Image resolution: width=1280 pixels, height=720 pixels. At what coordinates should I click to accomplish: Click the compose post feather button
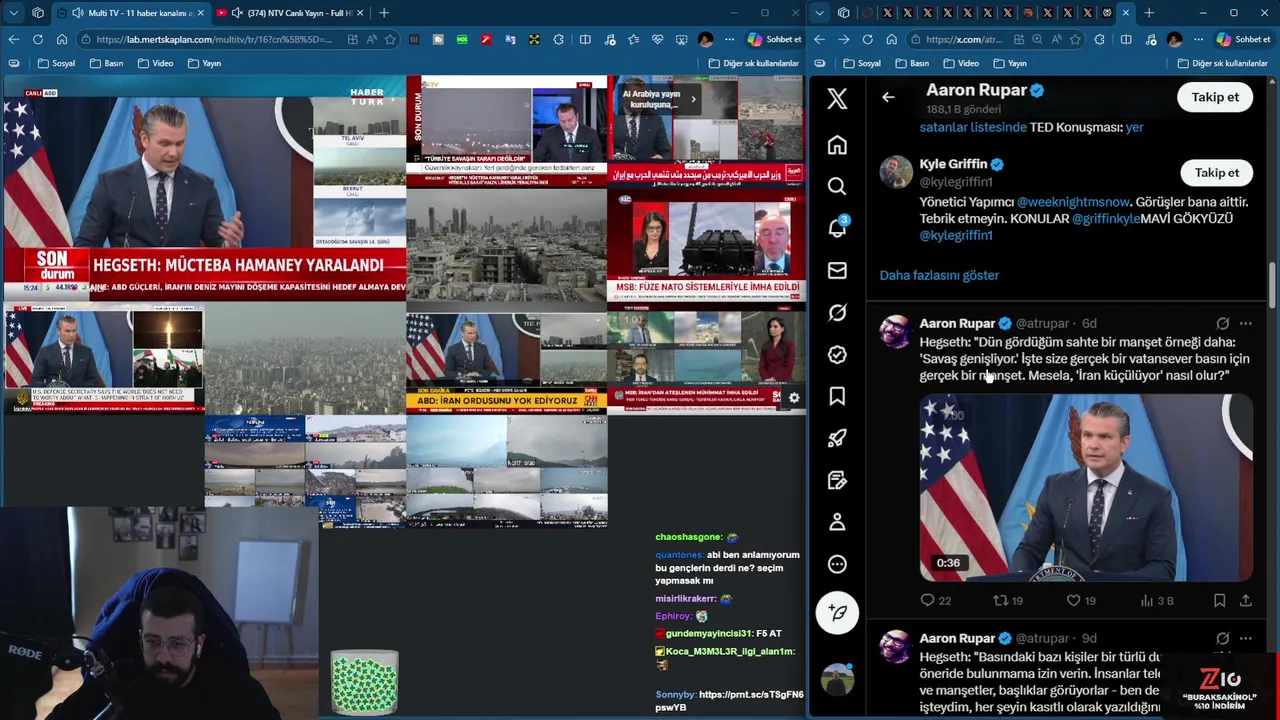[x=837, y=612]
